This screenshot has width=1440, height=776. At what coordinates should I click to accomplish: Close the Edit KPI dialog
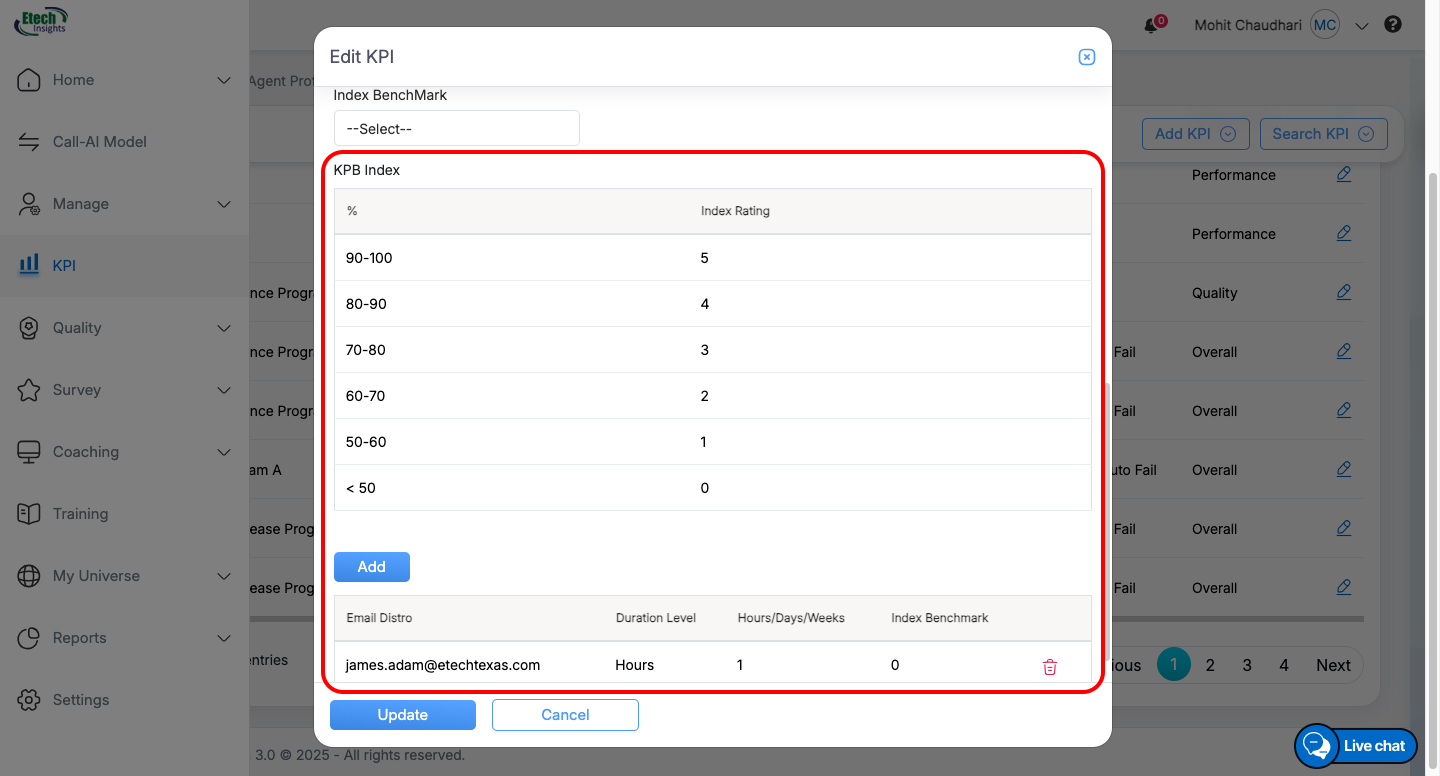tap(1086, 57)
